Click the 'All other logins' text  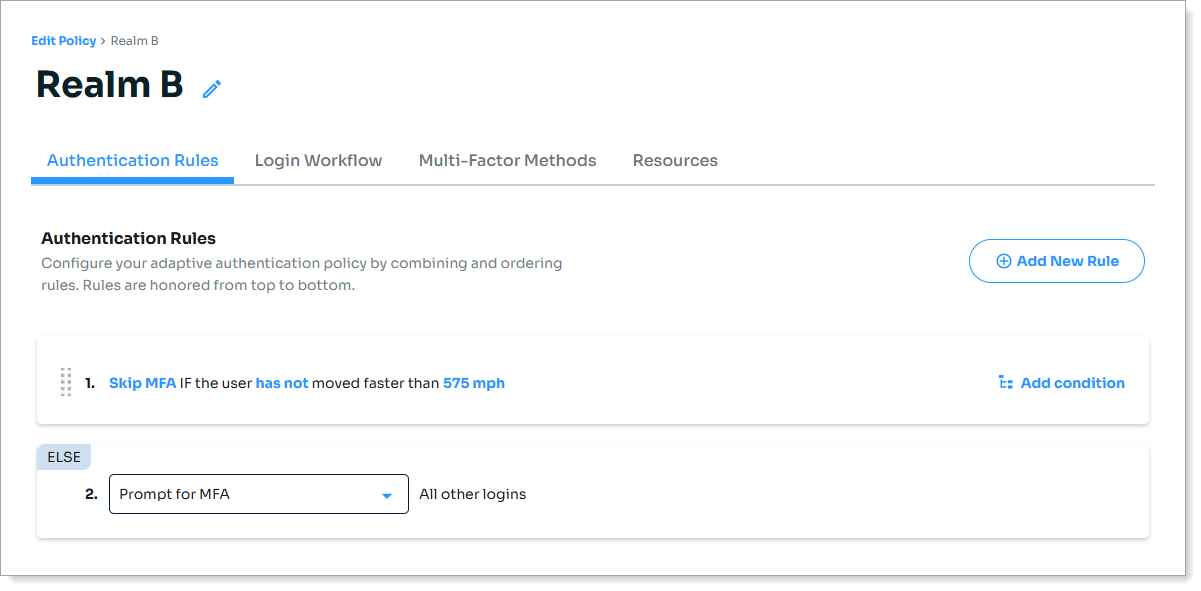pos(472,494)
